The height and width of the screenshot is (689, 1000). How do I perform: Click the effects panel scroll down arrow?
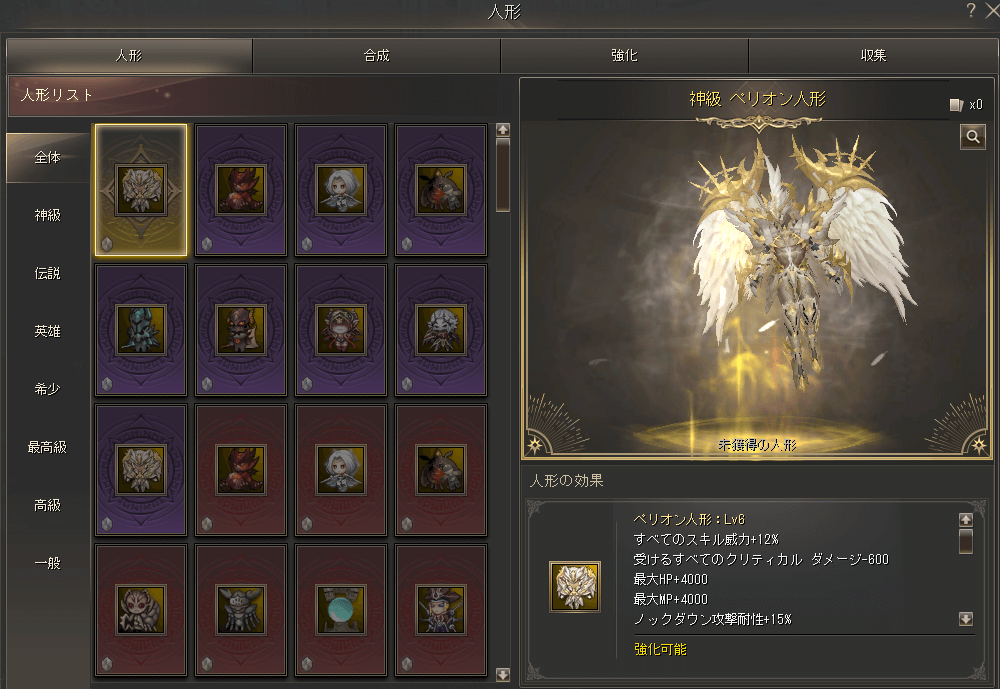966,618
